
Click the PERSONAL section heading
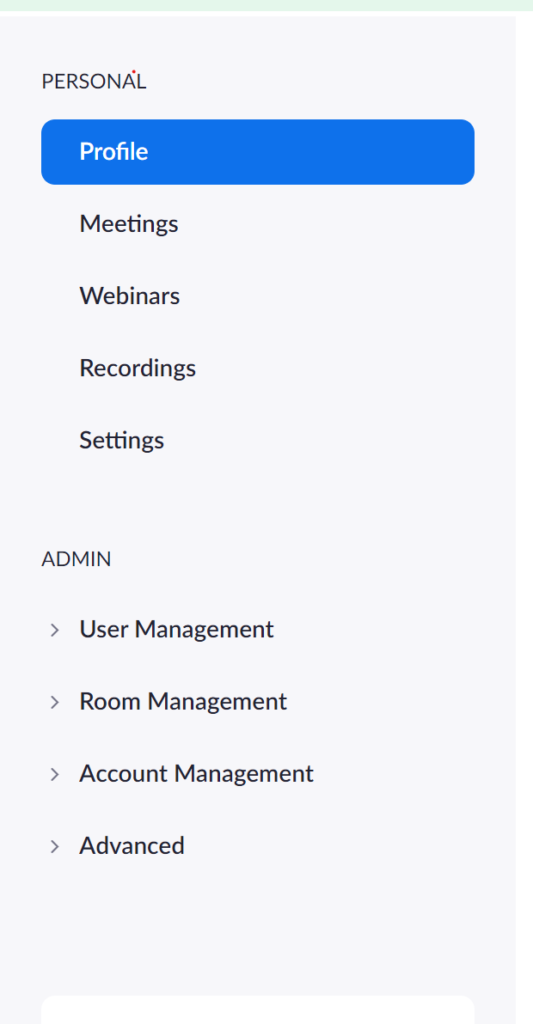point(93,82)
